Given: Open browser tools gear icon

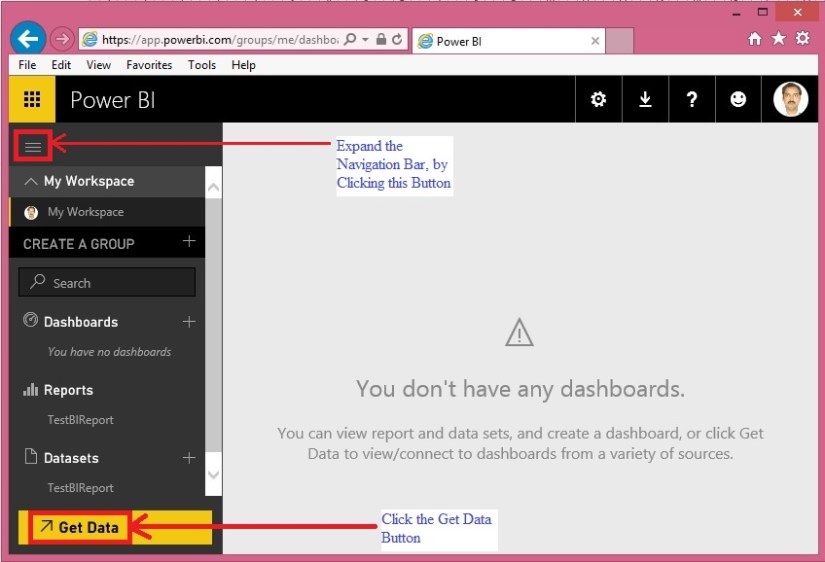Looking at the screenshot, I should click(x=802, y=38).
